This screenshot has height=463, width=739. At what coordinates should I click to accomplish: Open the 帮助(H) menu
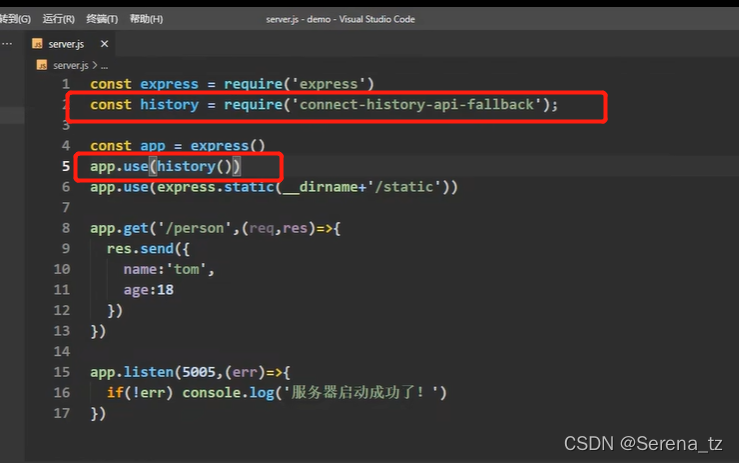146,19
